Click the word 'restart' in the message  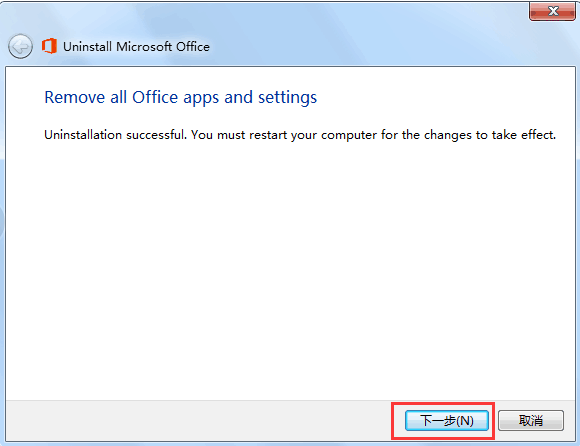[x=268, y=135]
